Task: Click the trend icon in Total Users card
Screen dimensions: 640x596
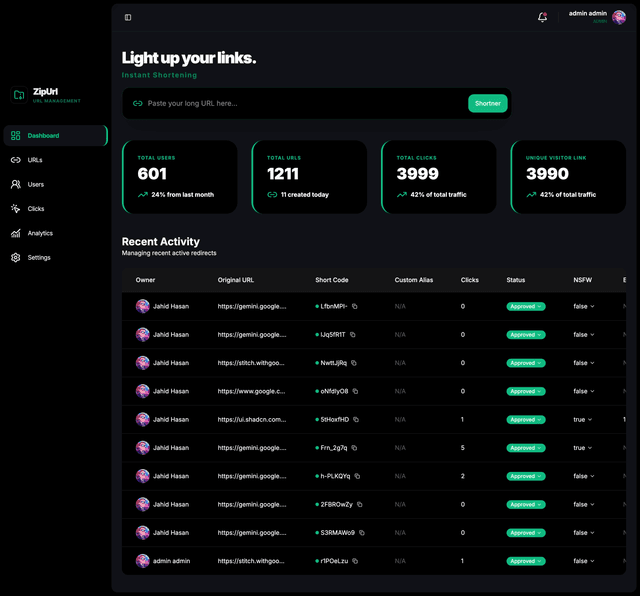Action: pyautogui.click(x=142, y=195)
